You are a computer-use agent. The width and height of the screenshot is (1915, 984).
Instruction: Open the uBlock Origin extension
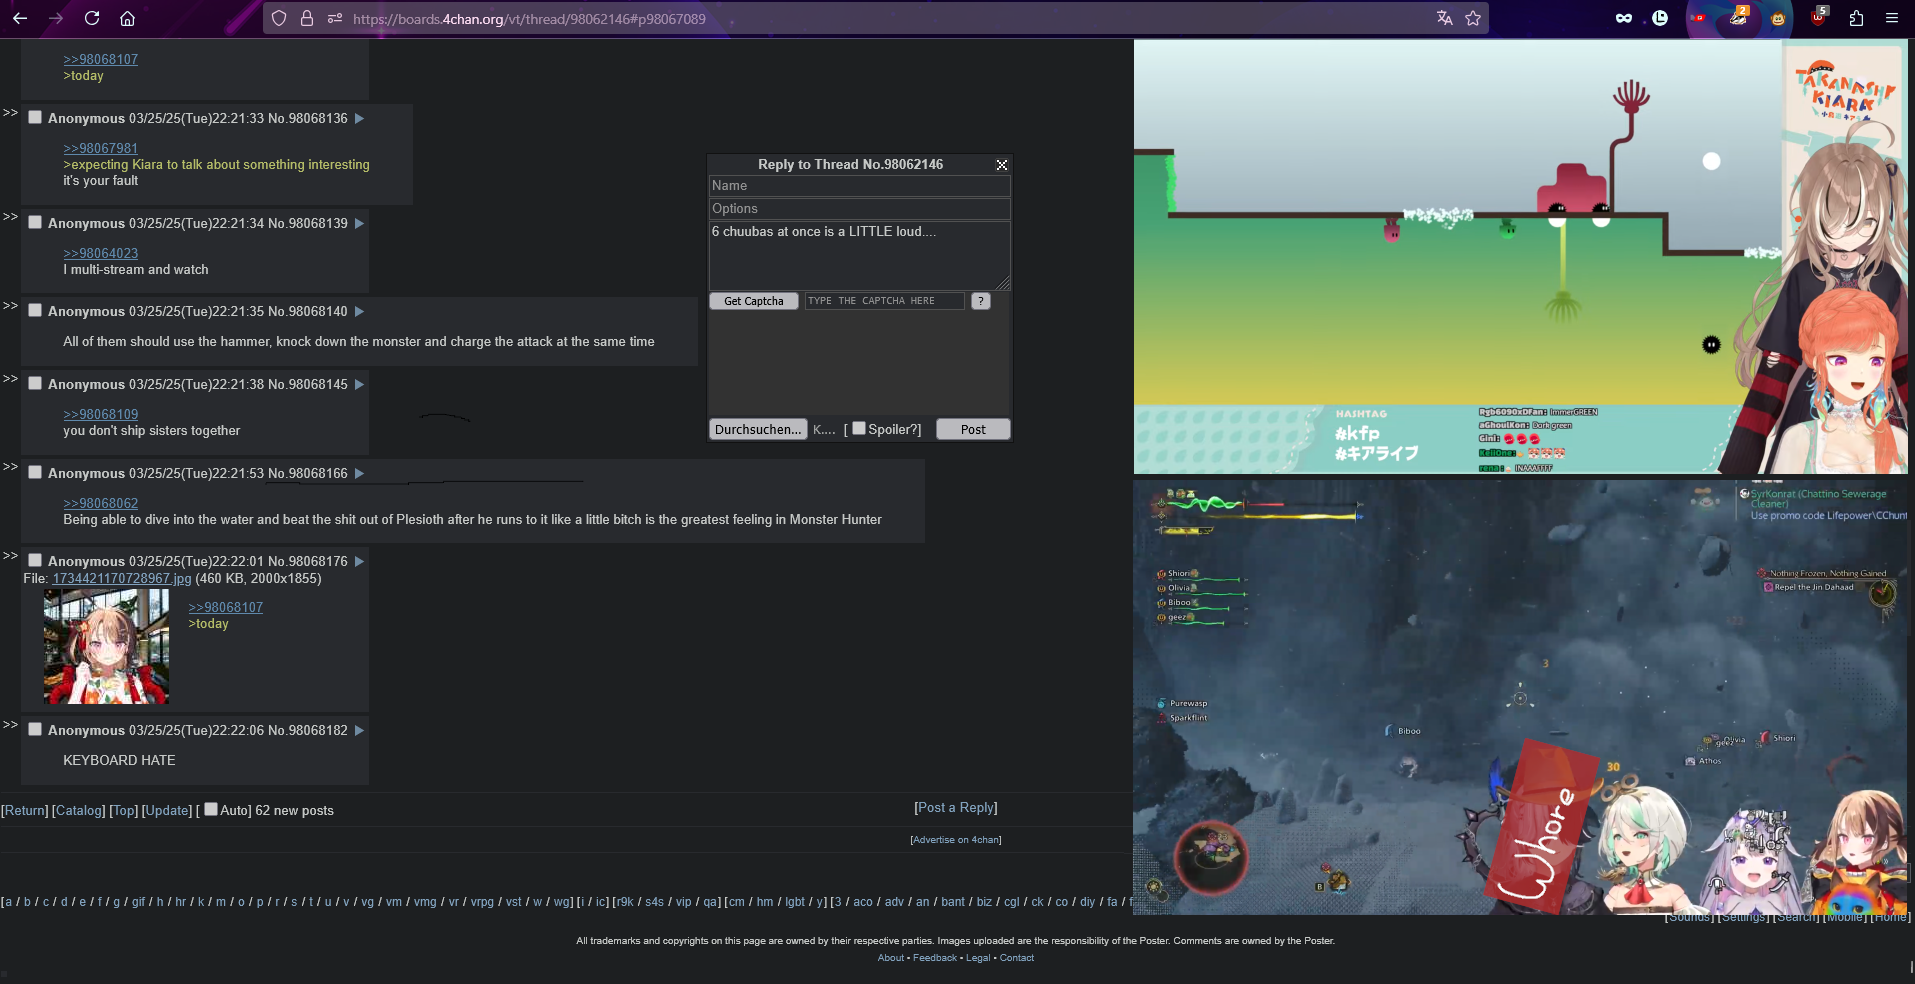click(x=1818, y=18)
